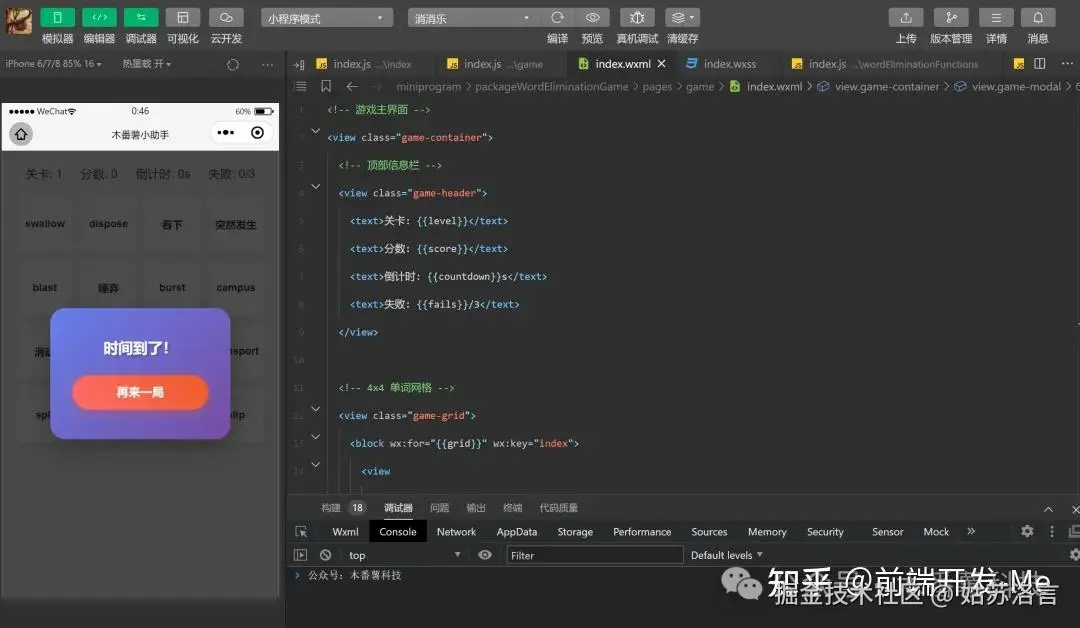Collapse the game-header view fold arrow
Image resolution: width=1080 pixels, height=628 pixels.
point(315,187)
